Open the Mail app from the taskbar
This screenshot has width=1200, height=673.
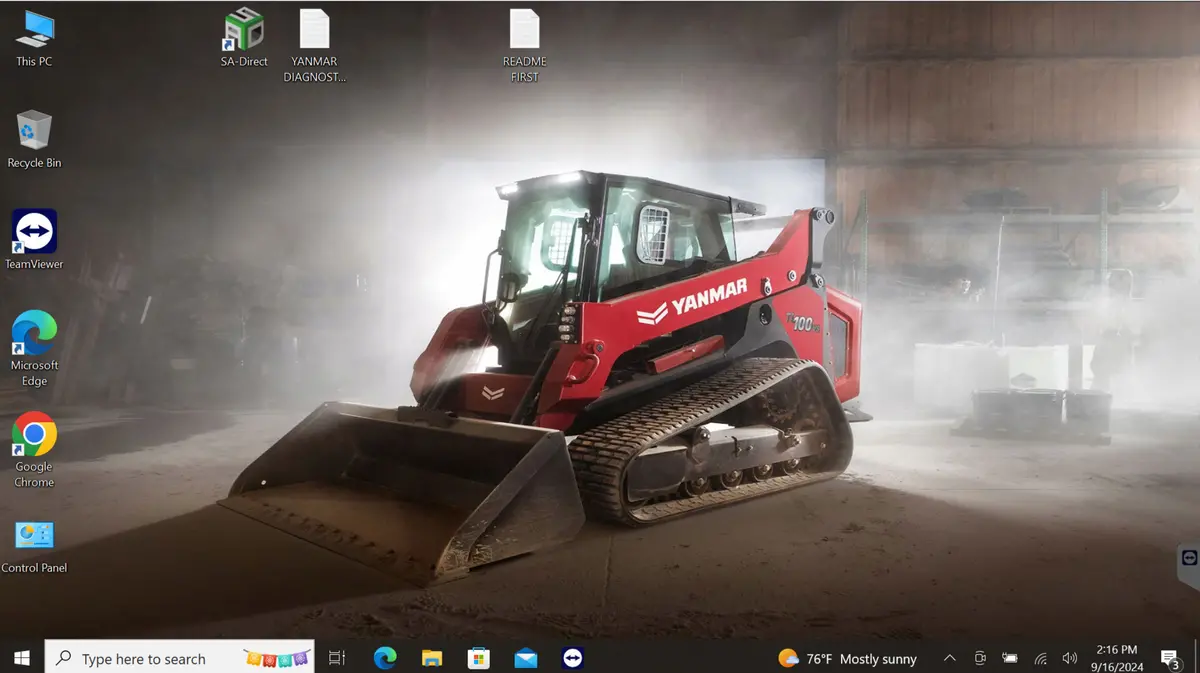coord(526,658)
